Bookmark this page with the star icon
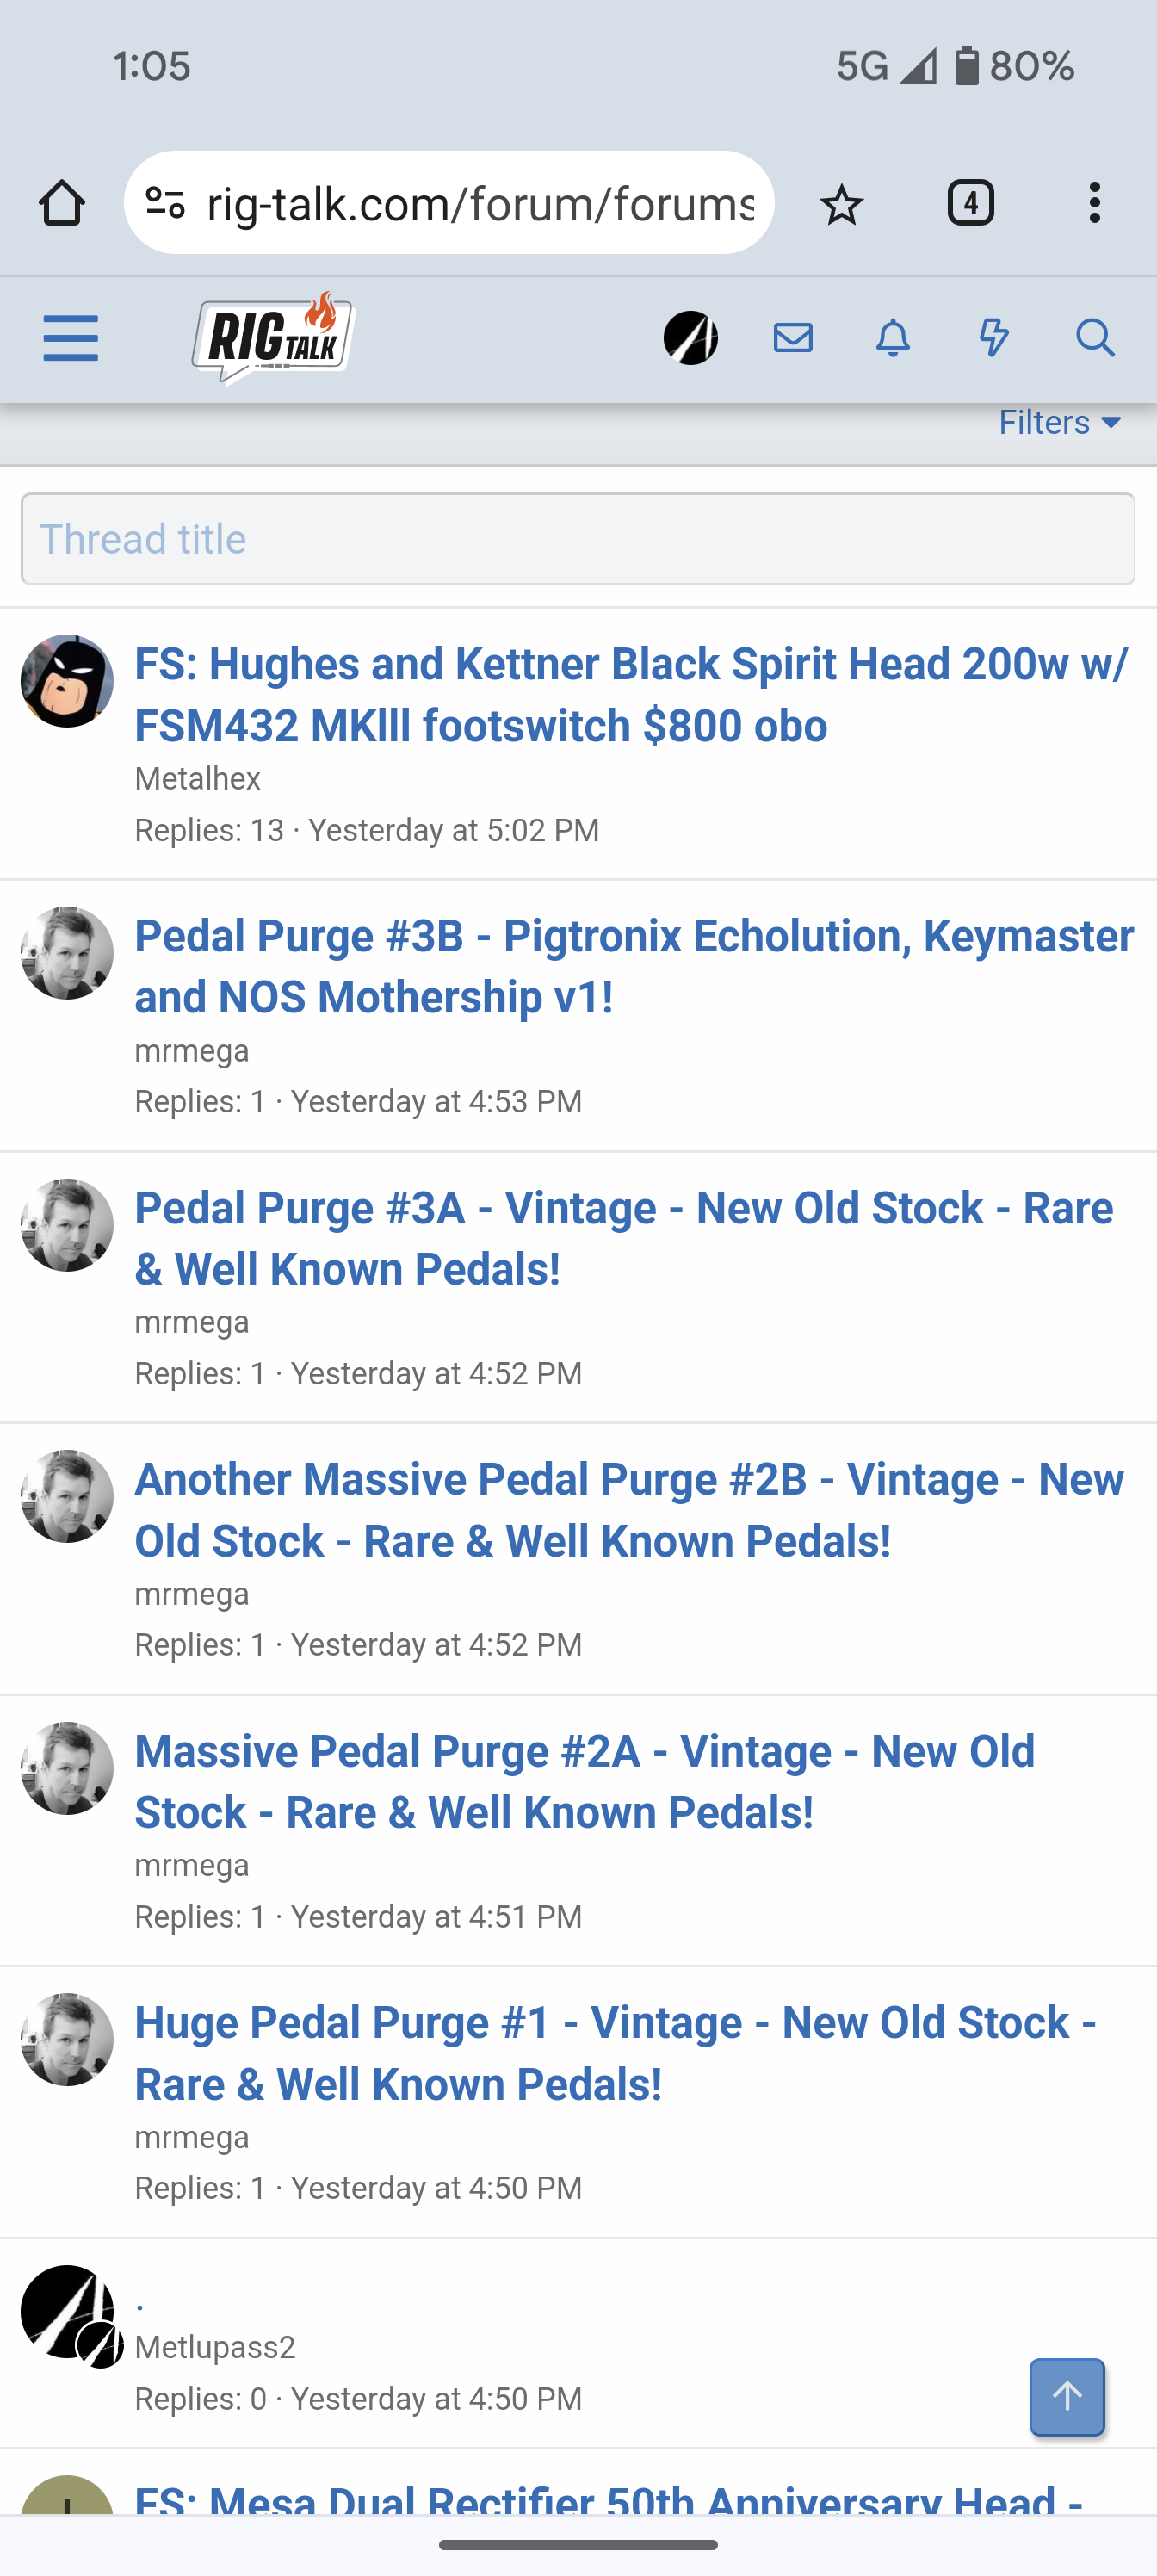The width and height of the screenshot is (1157, 2576). [x=841, y=204]
